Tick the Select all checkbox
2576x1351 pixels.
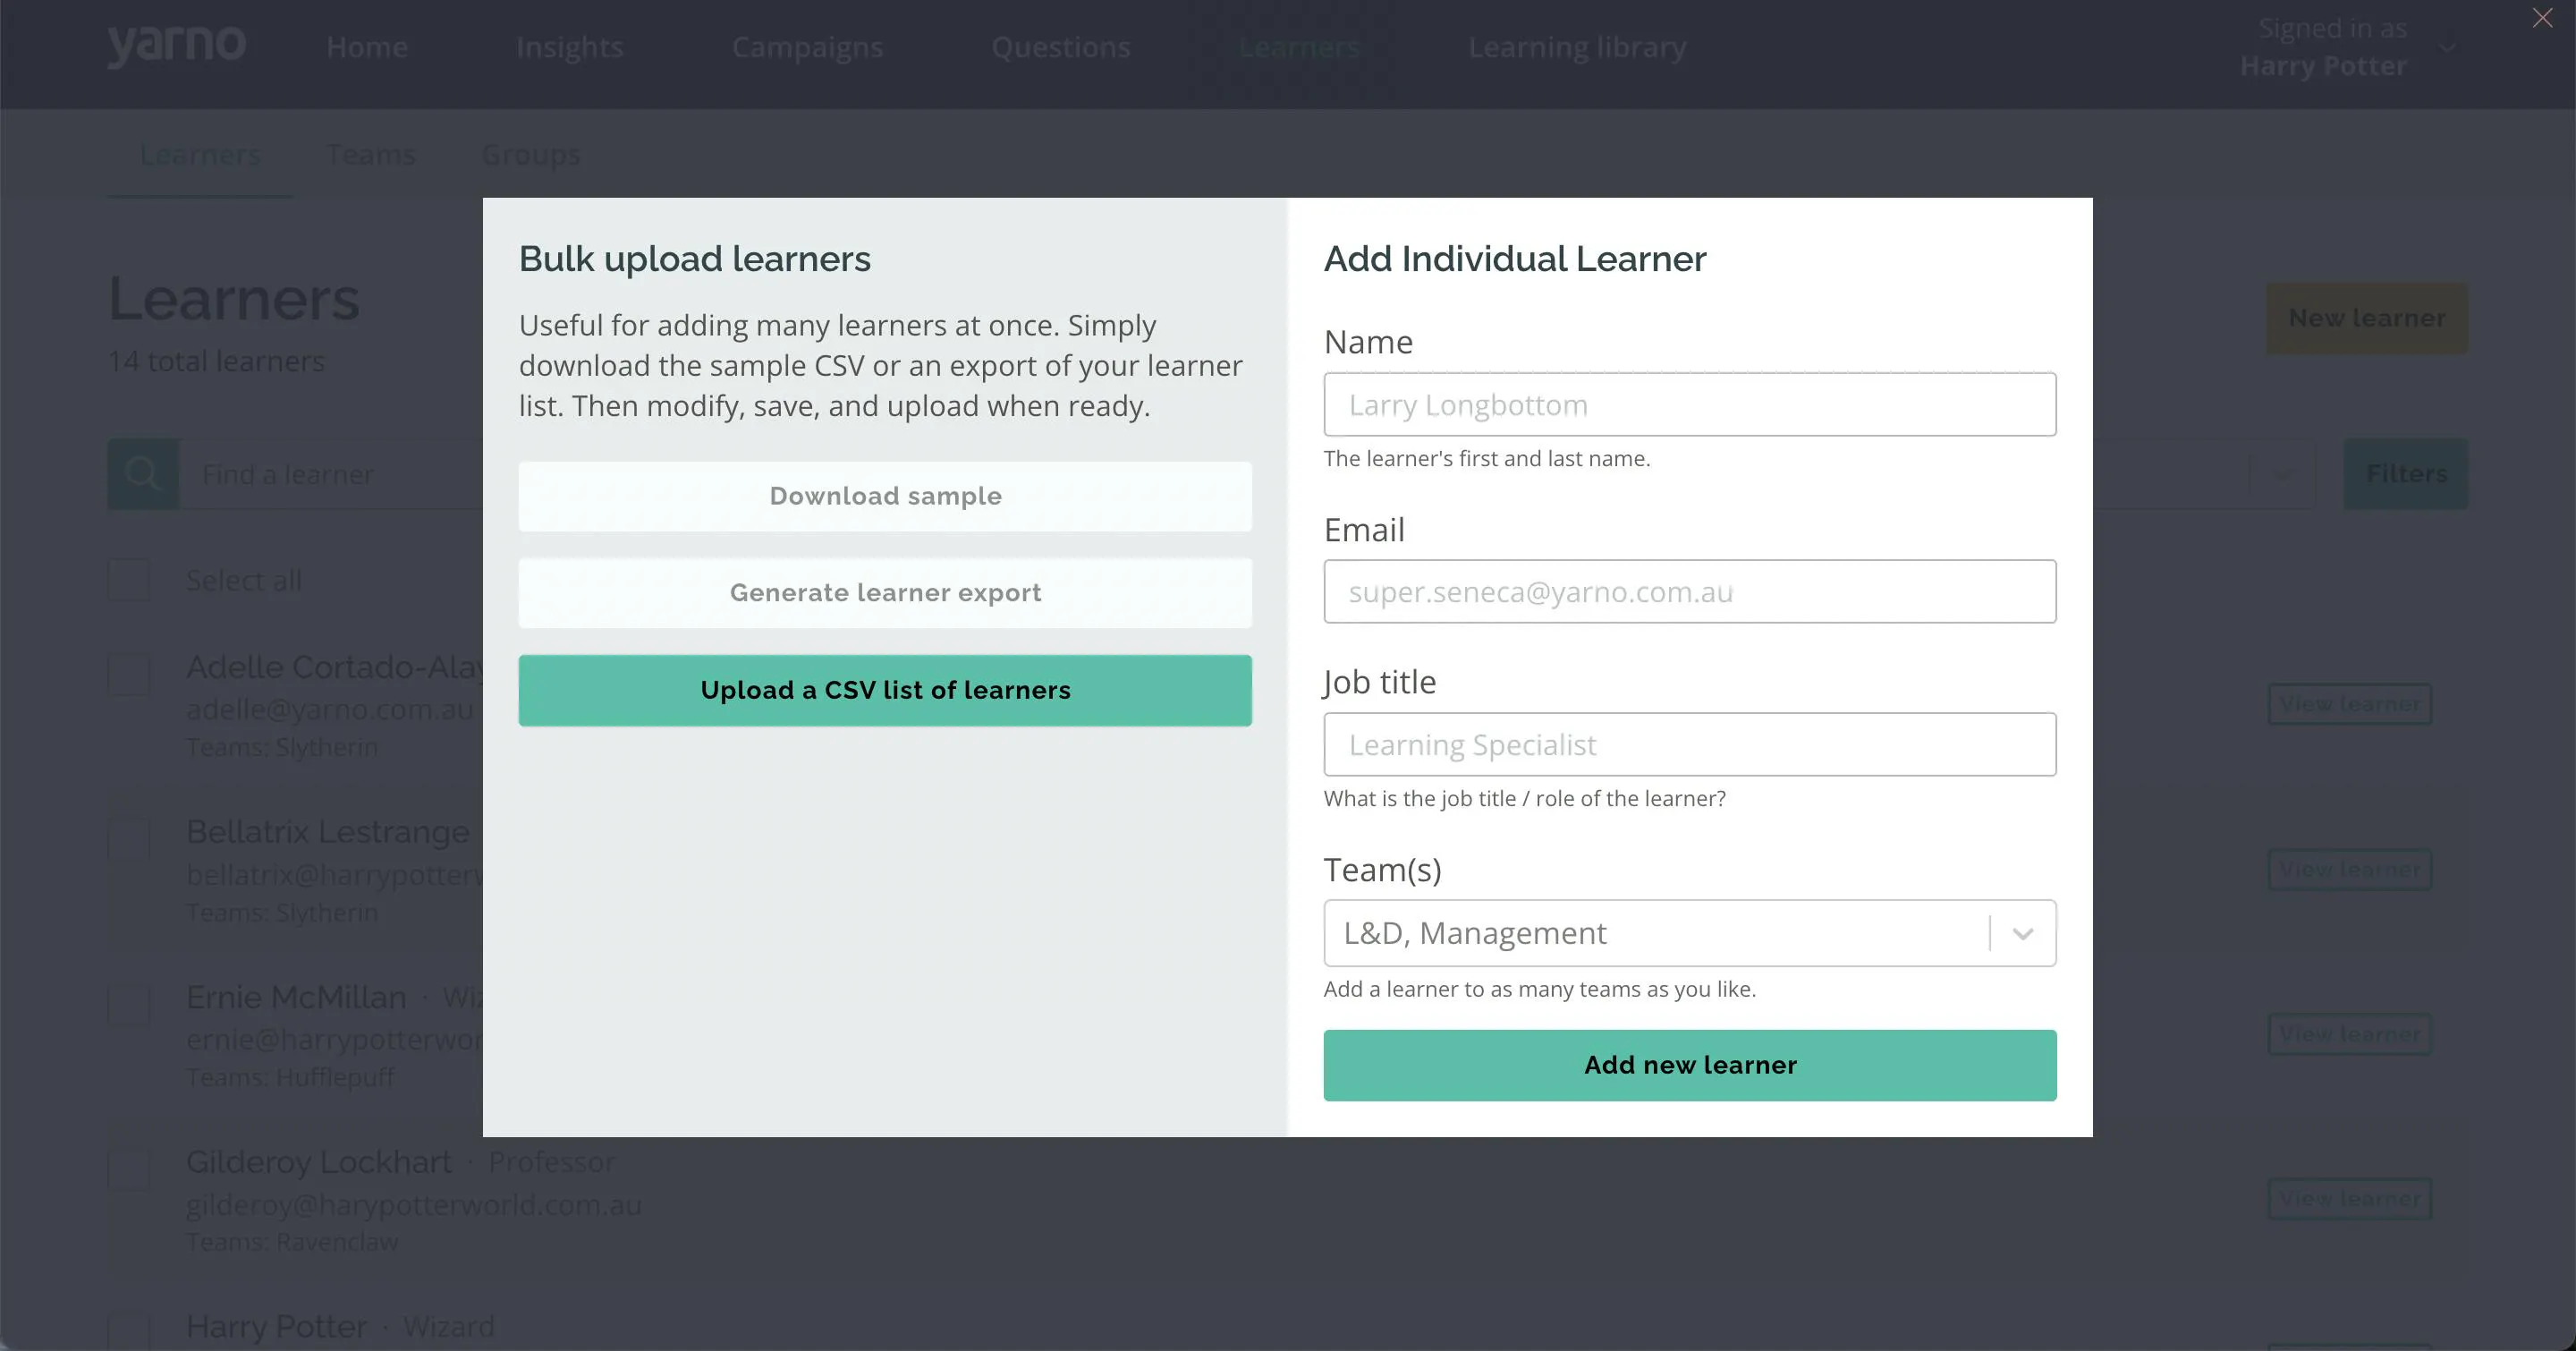pos(129,580)
